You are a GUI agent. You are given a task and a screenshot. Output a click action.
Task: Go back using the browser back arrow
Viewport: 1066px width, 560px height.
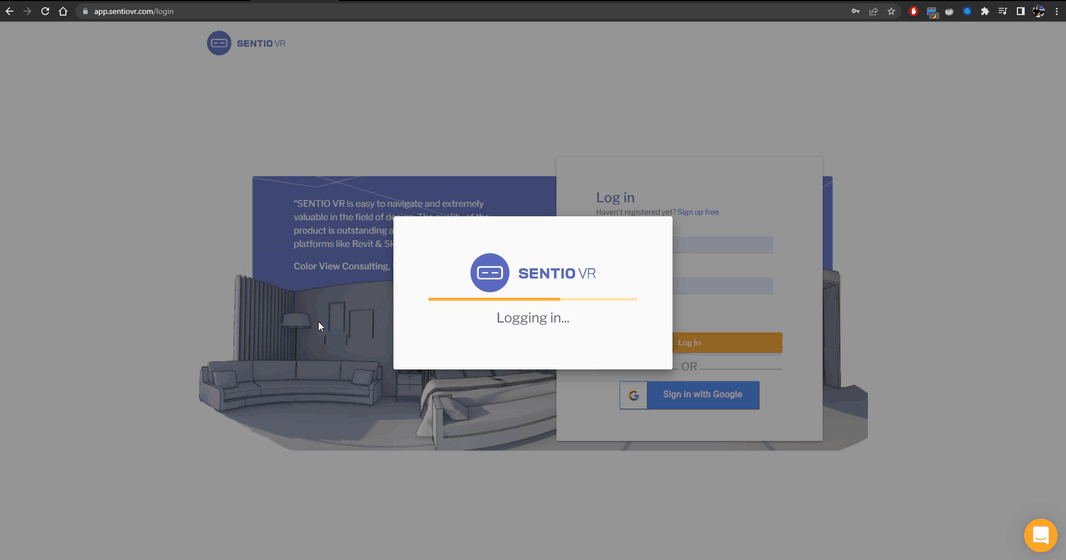pos(10,11)
